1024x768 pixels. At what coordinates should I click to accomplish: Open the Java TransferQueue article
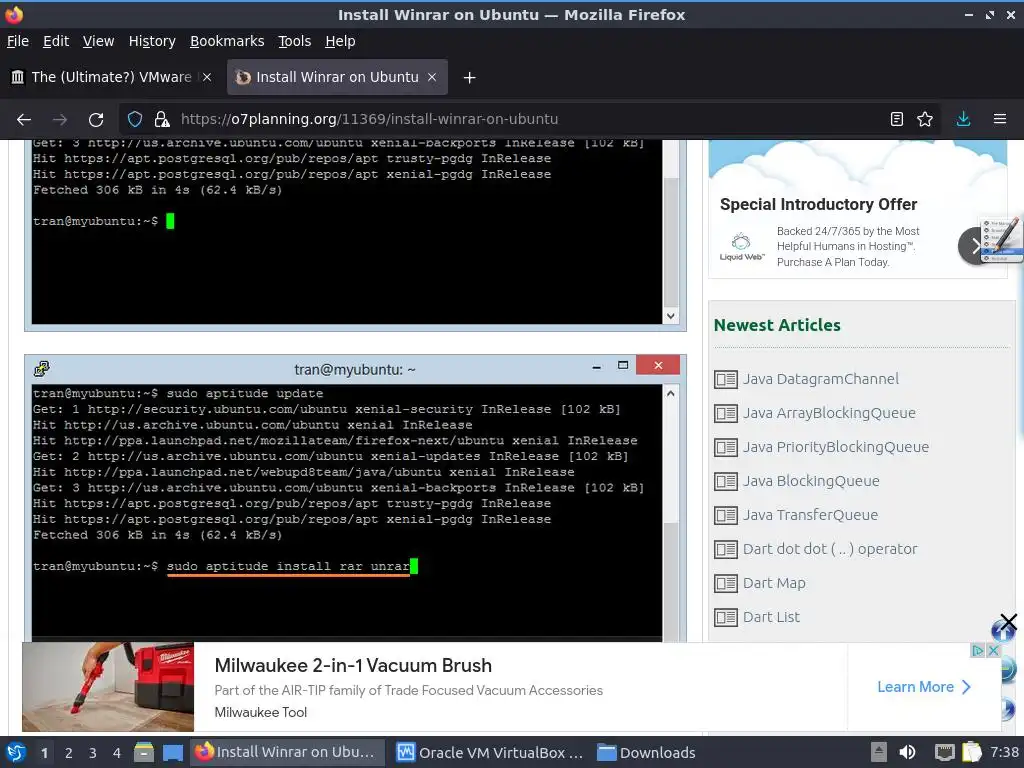(810, 515)
